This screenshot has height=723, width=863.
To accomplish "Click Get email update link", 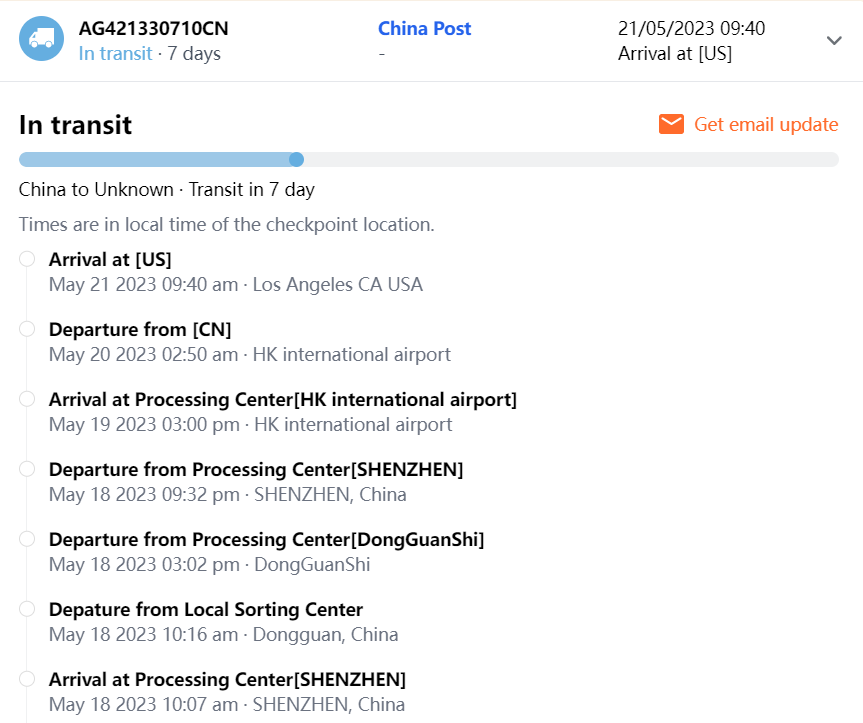I will click(765, 124).
